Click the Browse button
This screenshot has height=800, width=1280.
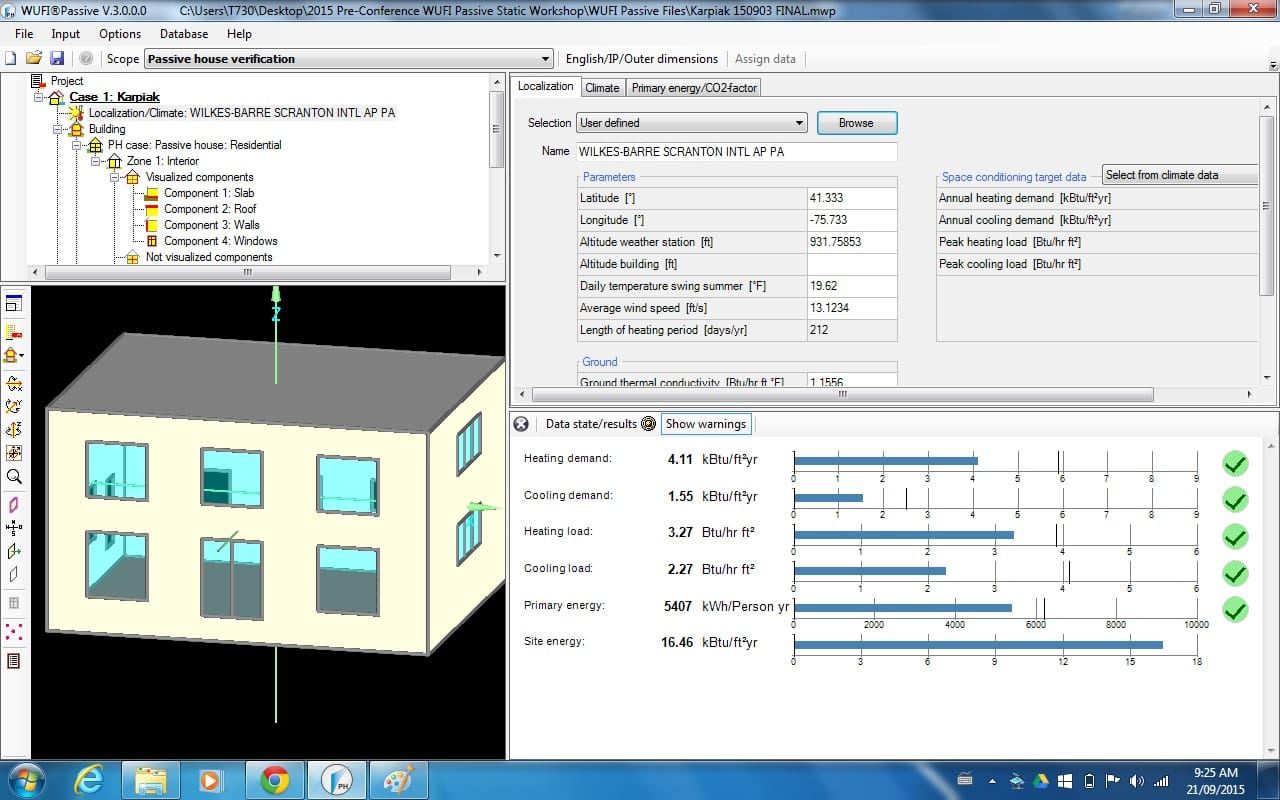tap(856, 123)
